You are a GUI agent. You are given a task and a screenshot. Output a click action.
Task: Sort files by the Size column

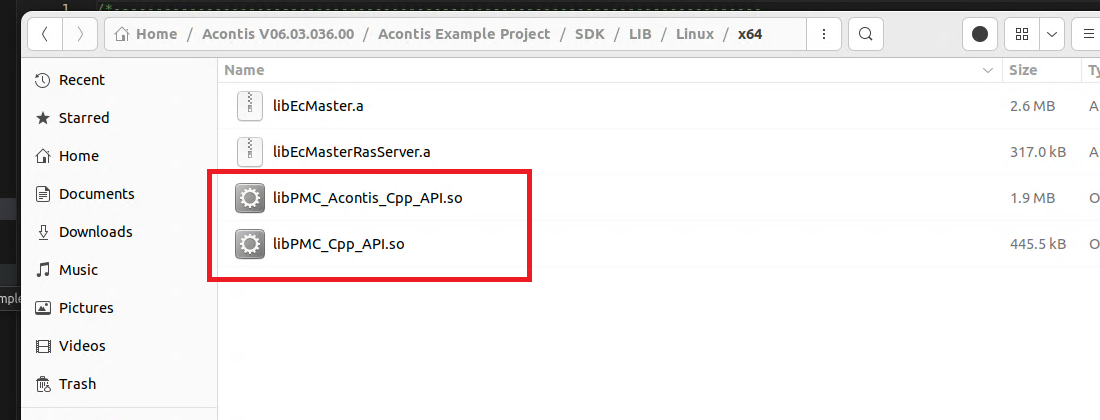[x=1023, y=70]
